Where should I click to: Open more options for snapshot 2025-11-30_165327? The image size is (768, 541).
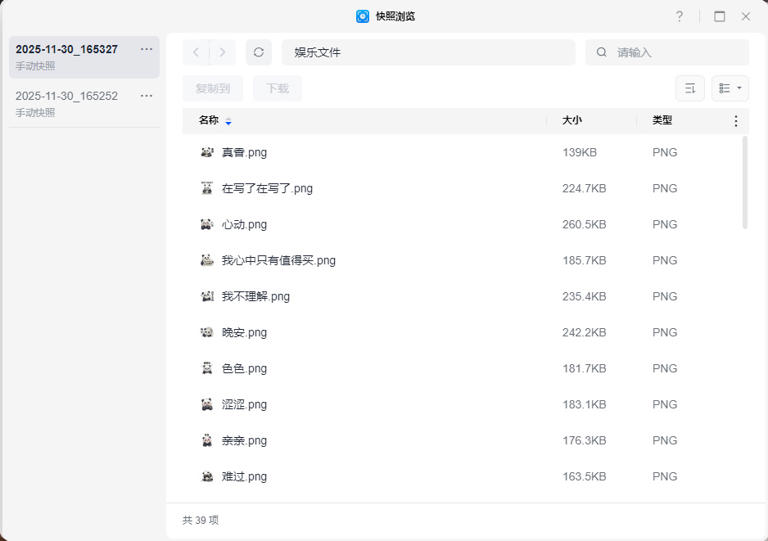(147, 49)
